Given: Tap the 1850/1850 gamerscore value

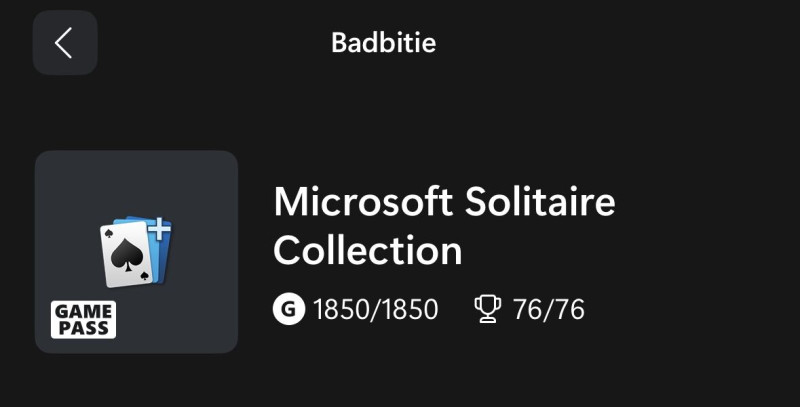Looking at the screenshot, I should pyautogui.click(x=376, y=310).
